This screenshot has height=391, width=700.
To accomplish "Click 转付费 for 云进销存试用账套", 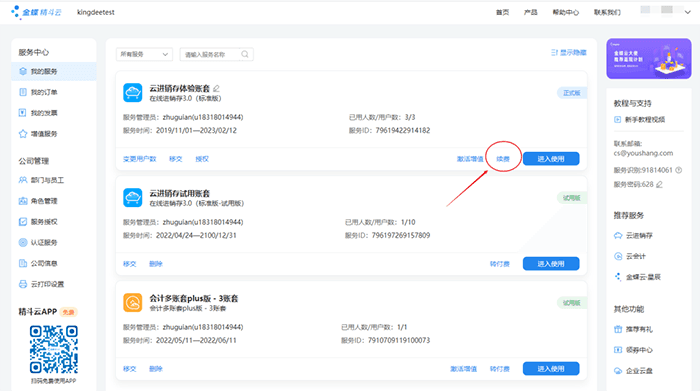I will pyautogui.click(x=500, y=264).
